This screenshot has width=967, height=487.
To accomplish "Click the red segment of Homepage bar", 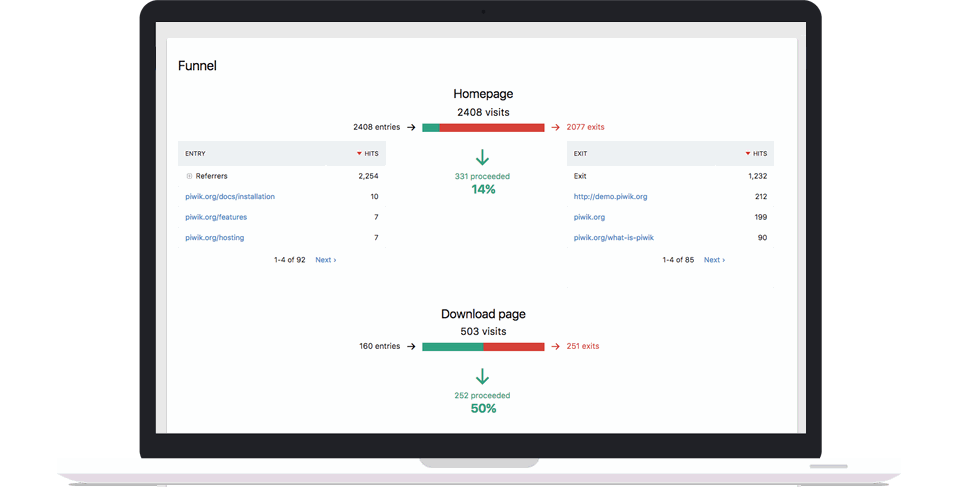I will (x=492, y=128).
